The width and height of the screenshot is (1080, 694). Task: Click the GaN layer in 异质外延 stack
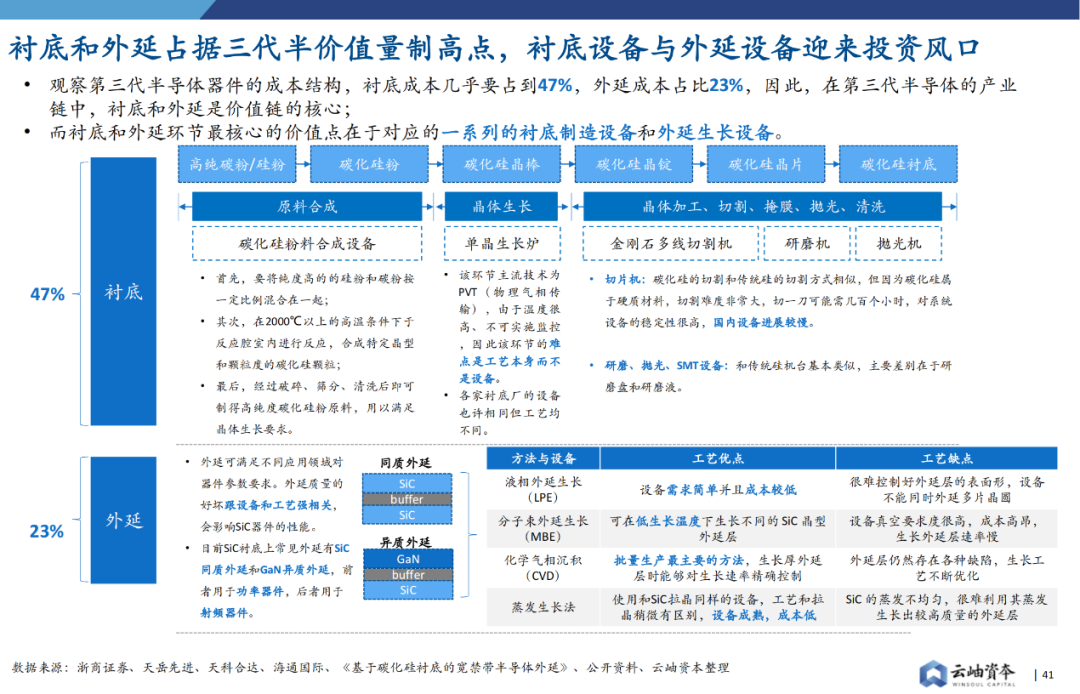tap(408, 558)
